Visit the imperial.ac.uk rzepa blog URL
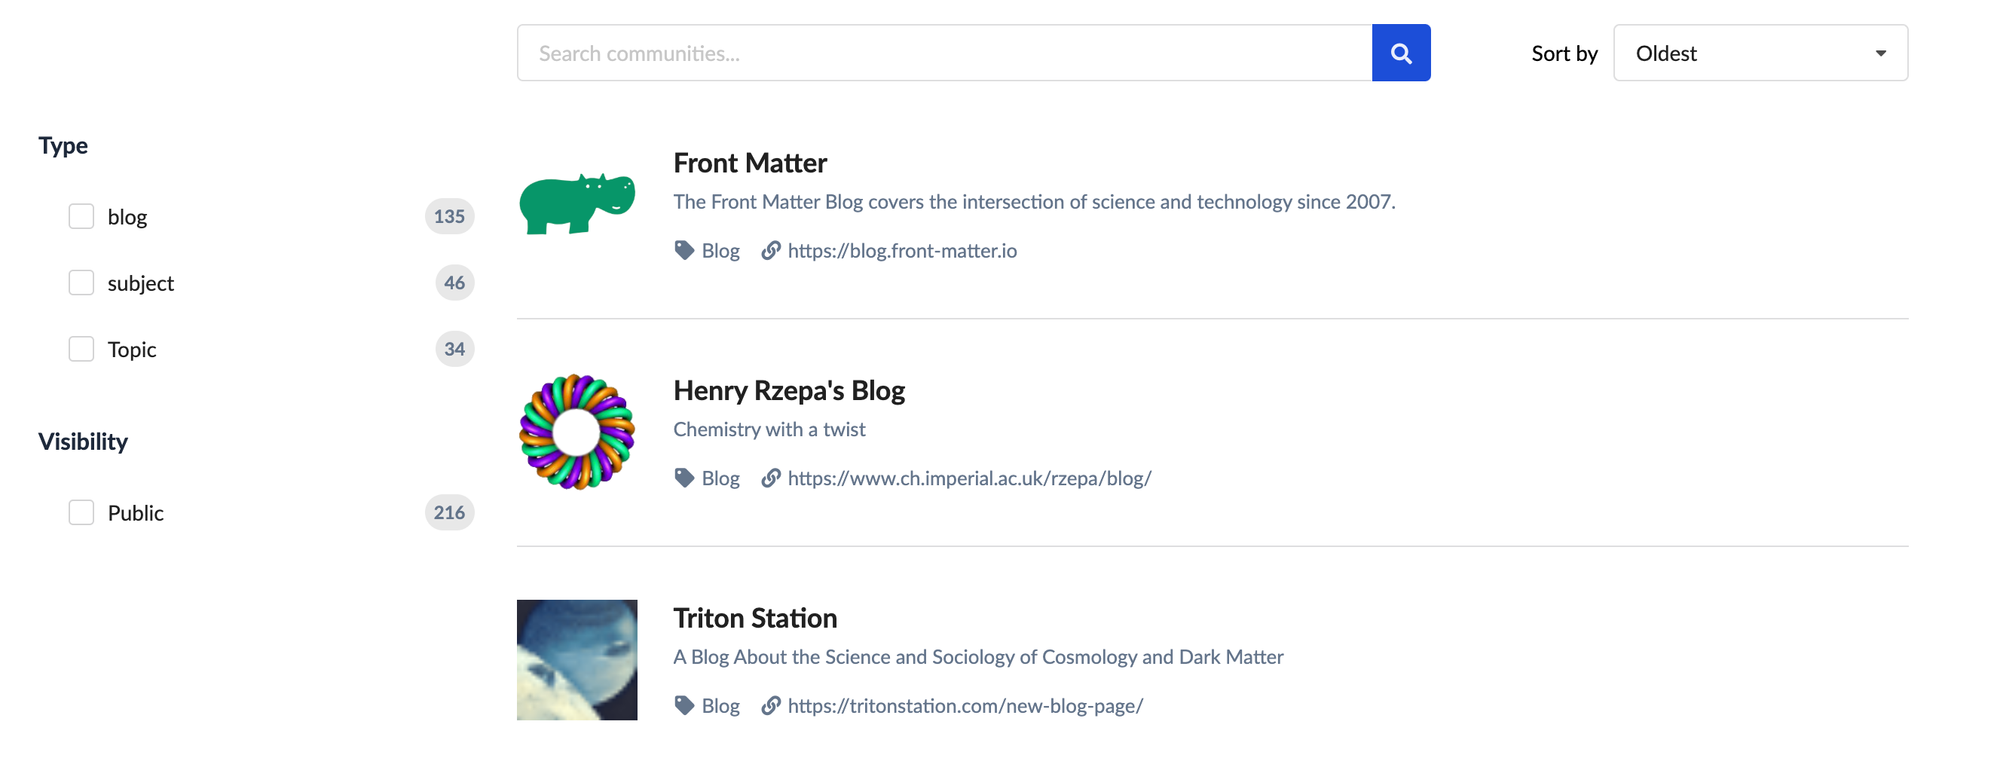Image resolution: width=2000 pixels, height=770 pixels. tap(969, 478)
